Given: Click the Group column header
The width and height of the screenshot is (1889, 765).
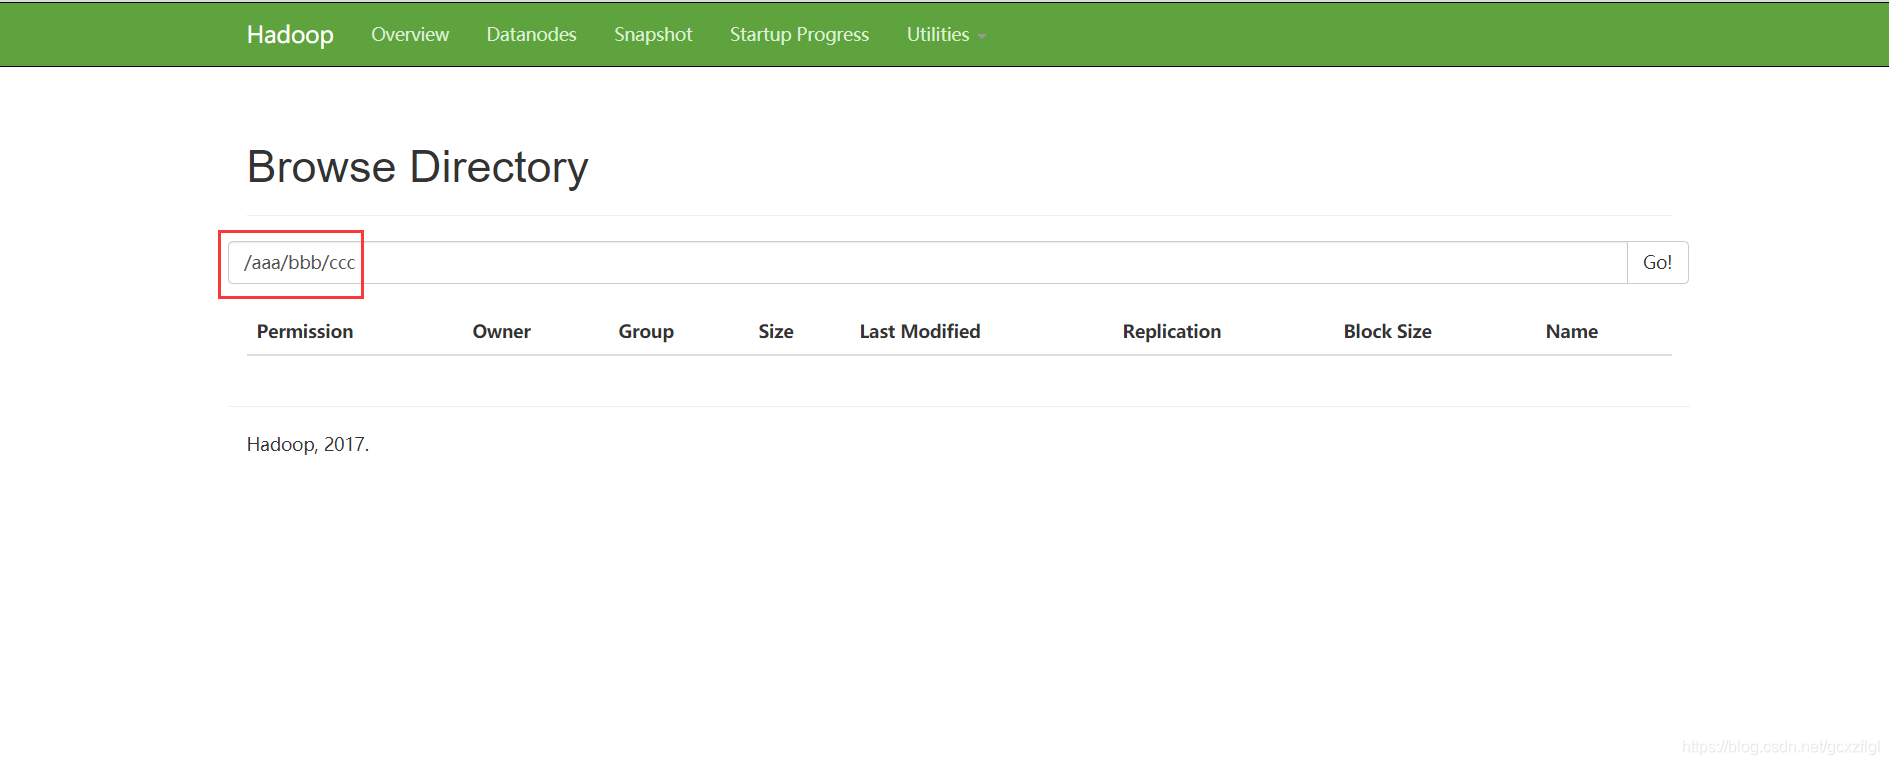Looking at the screenshot, I should [x=646, y=331].
